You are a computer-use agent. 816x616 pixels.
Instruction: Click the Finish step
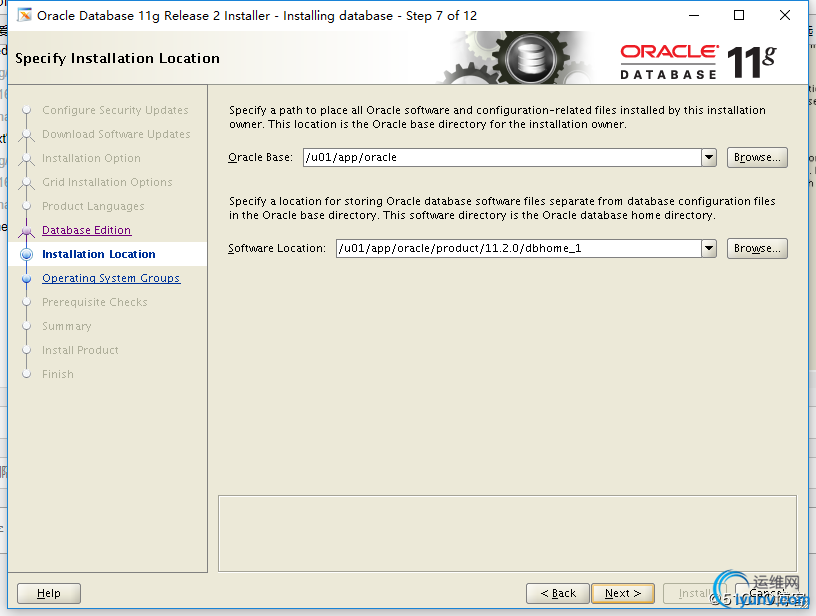click(x=58, y=374)
